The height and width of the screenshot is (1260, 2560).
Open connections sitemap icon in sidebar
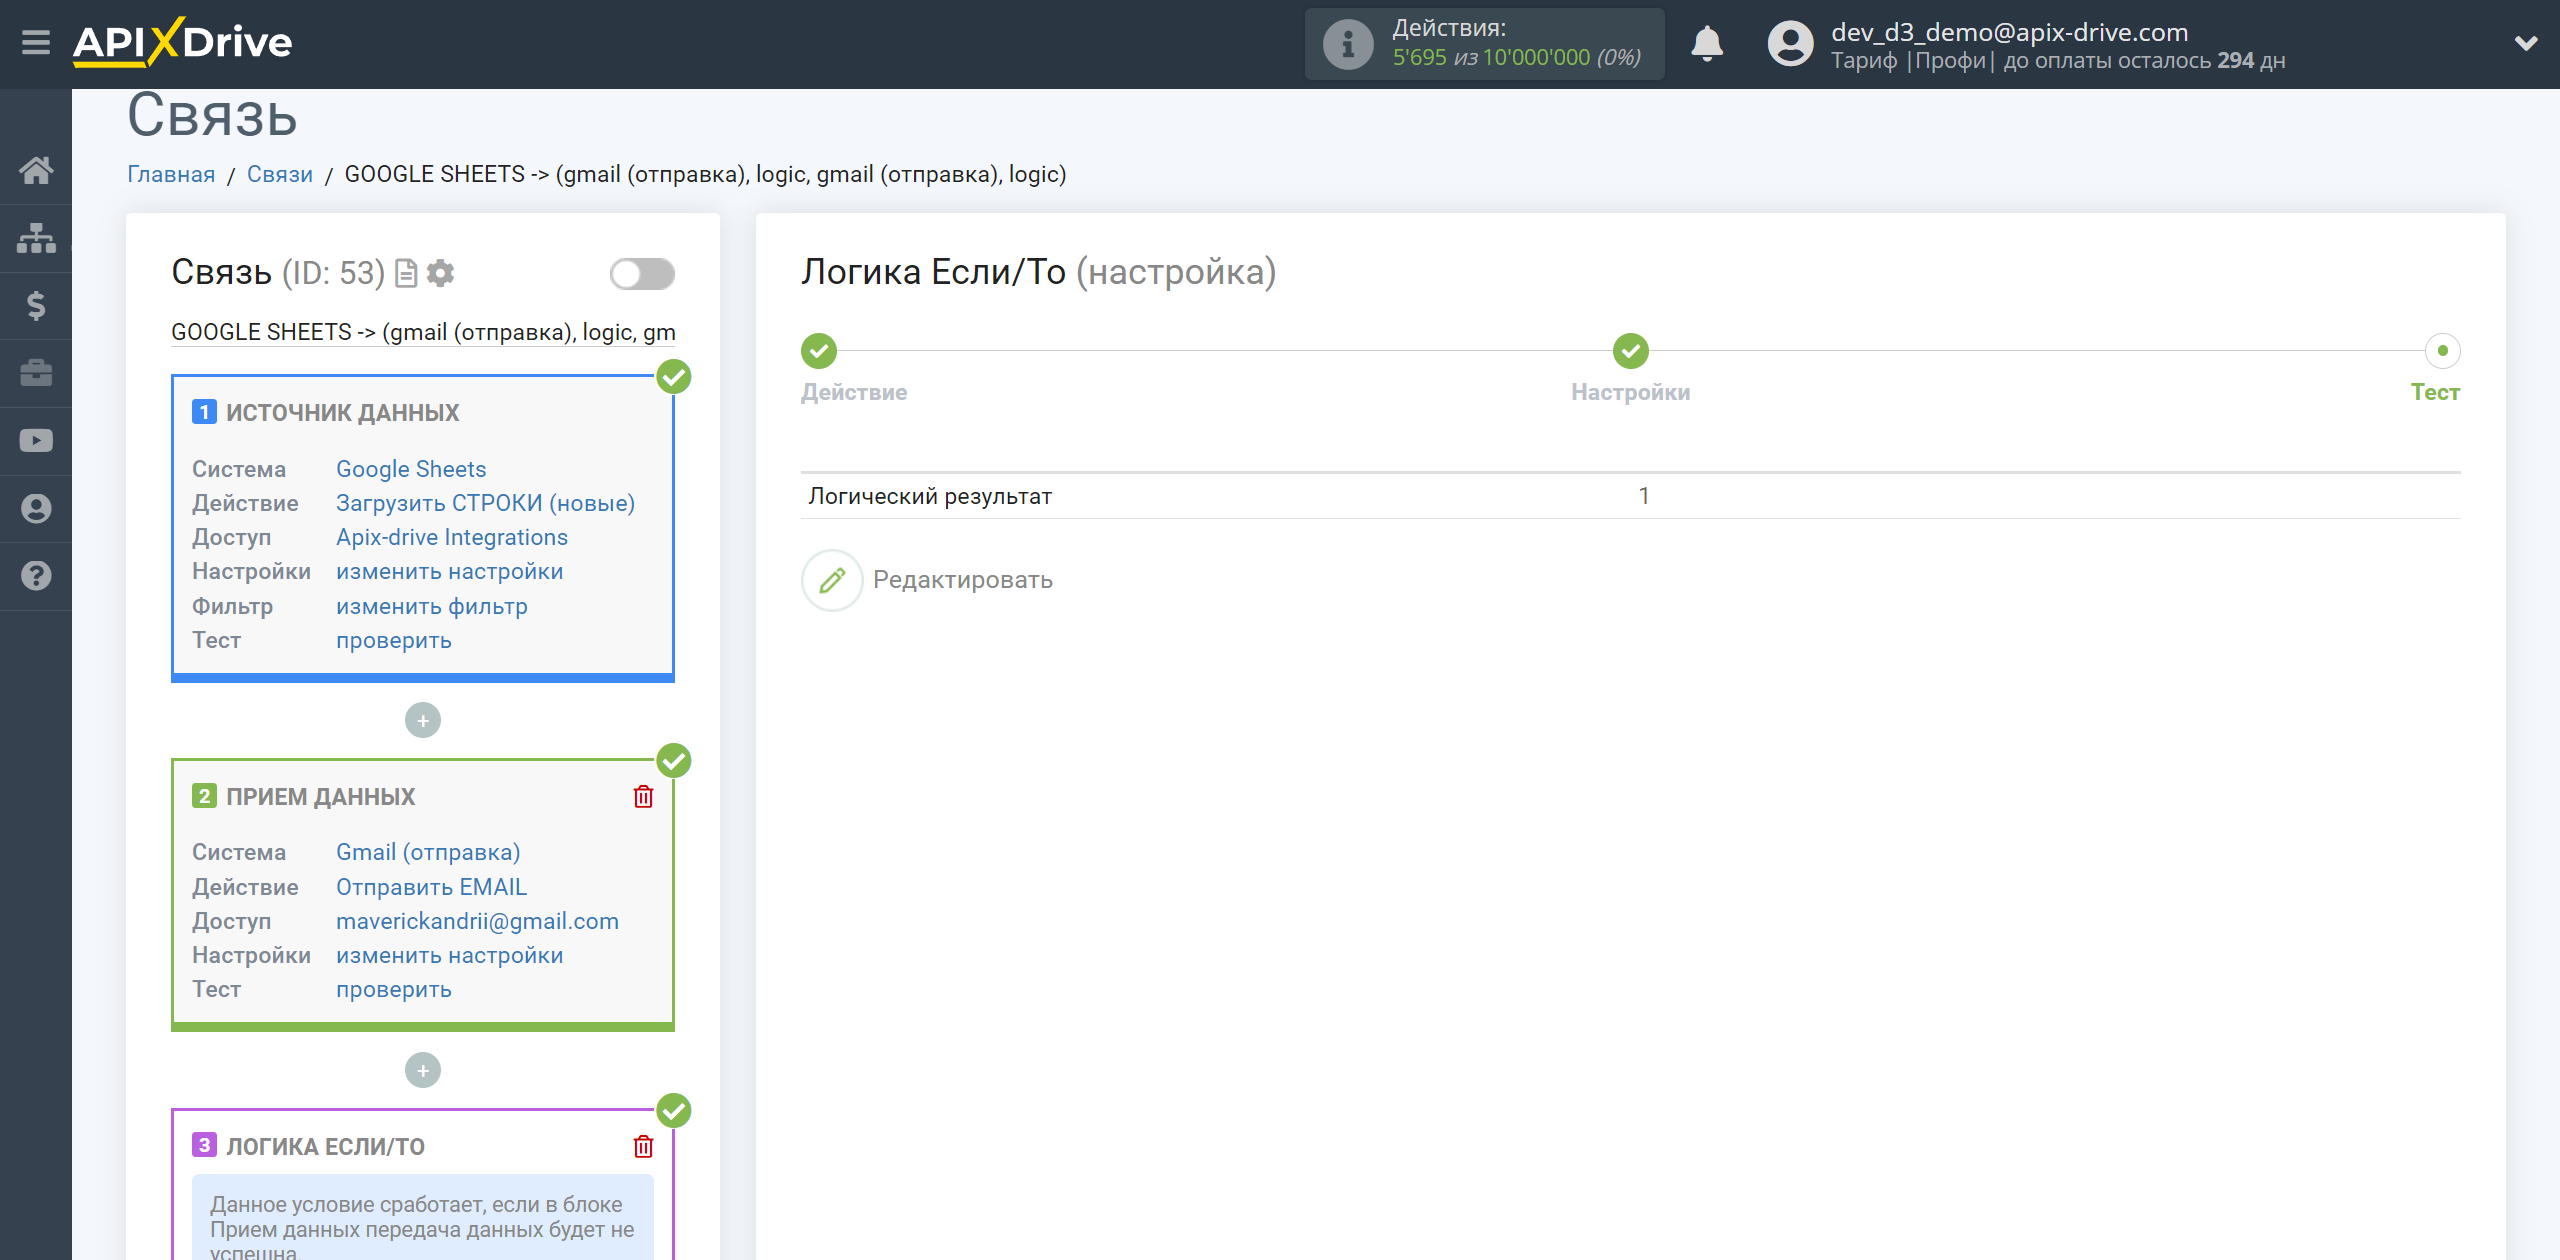[x=36, y=238]
